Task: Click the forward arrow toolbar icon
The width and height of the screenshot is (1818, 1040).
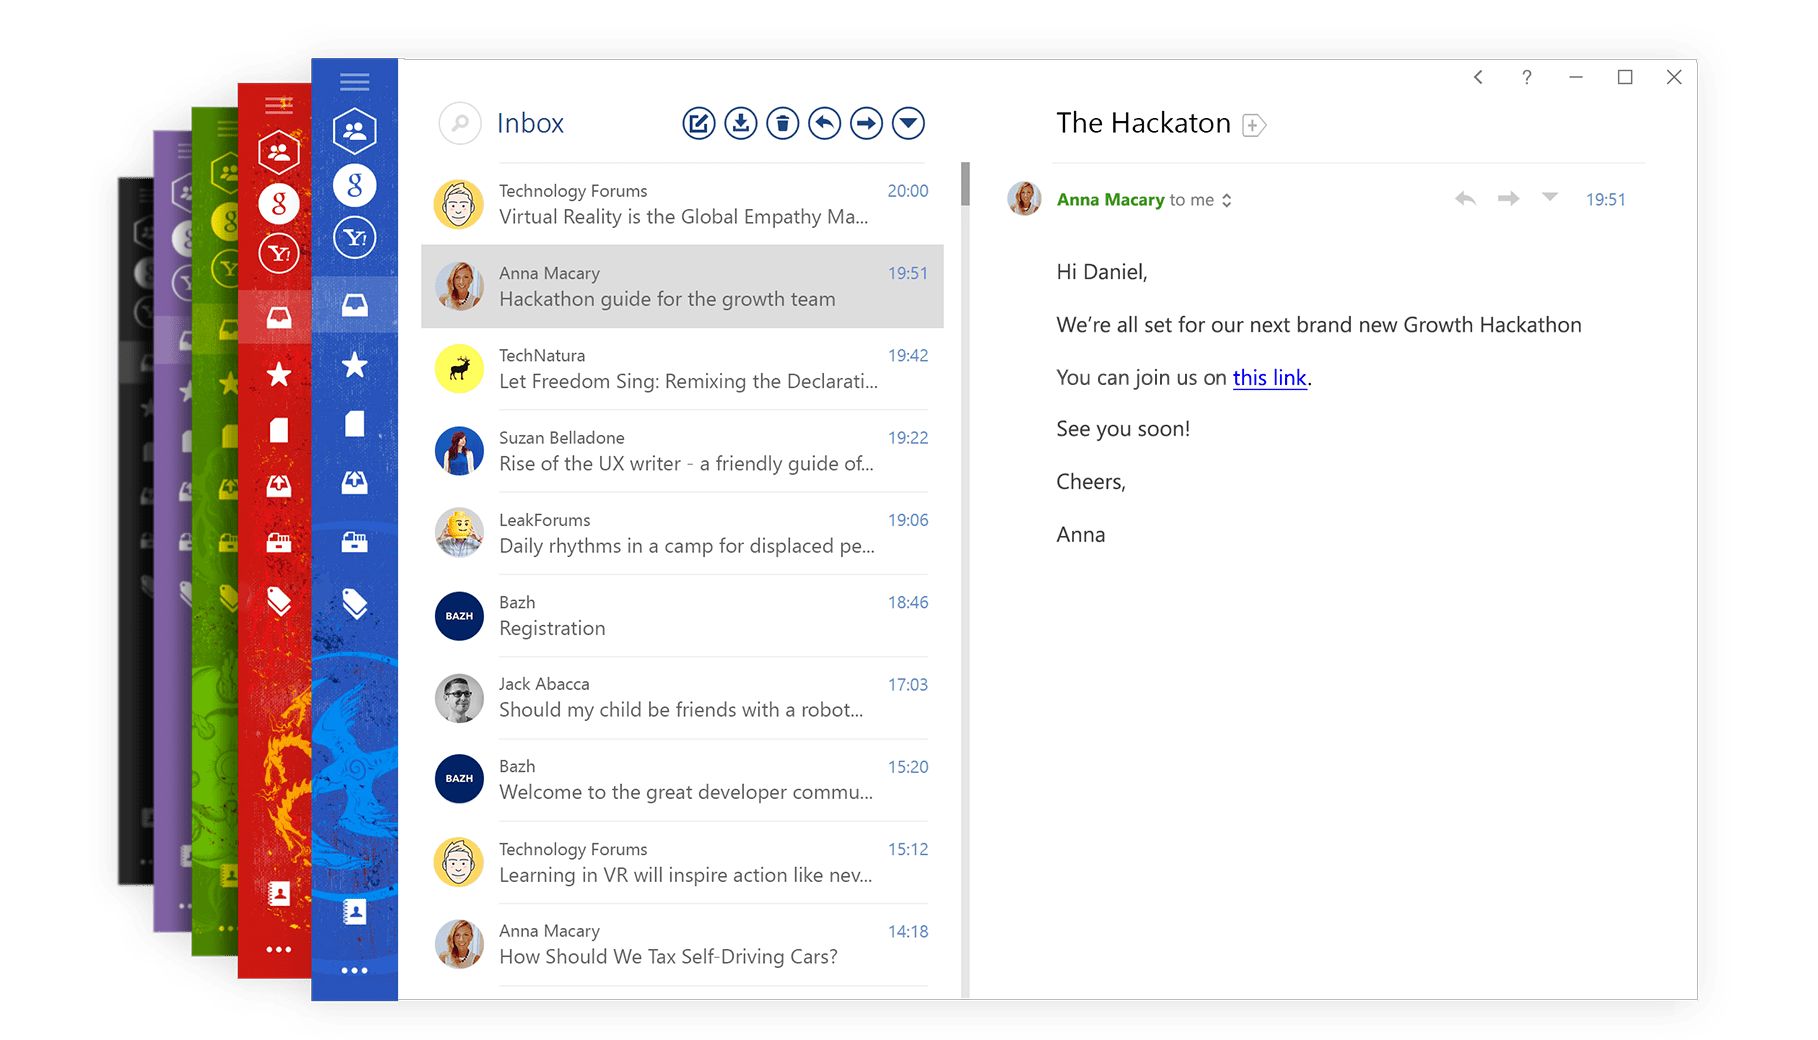Action: point(866,124)
